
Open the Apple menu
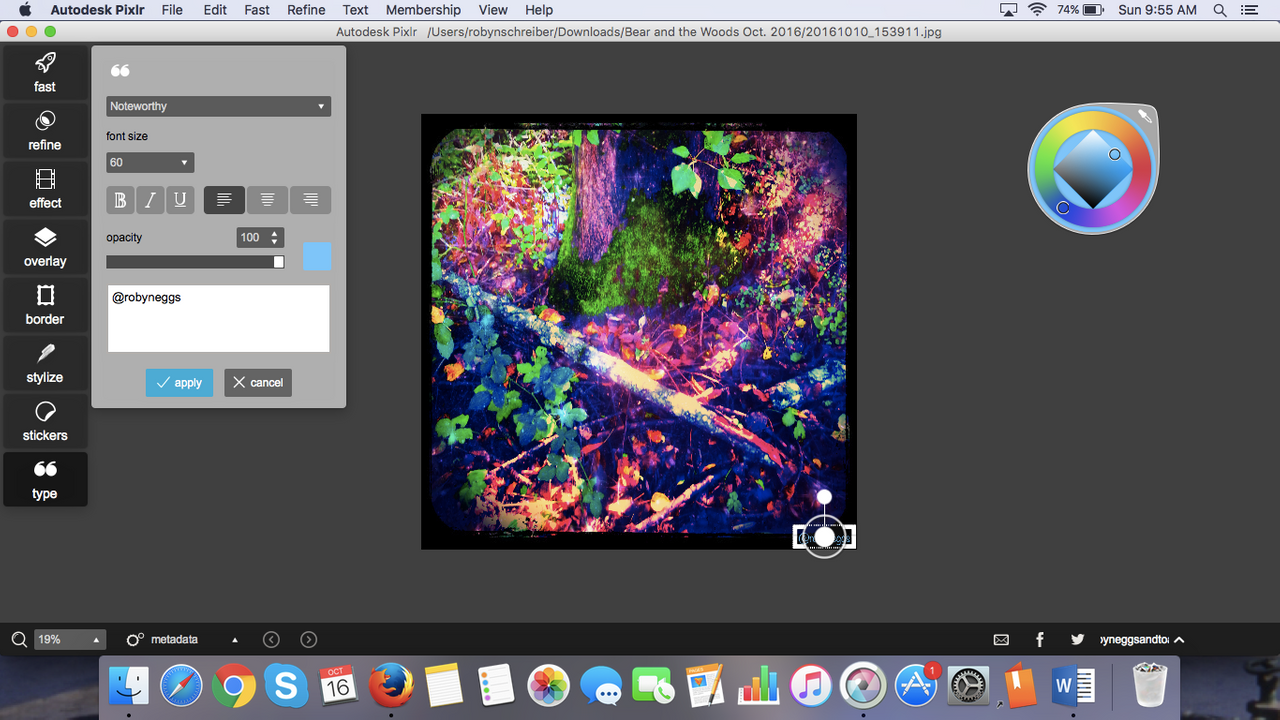pos(26,10)
